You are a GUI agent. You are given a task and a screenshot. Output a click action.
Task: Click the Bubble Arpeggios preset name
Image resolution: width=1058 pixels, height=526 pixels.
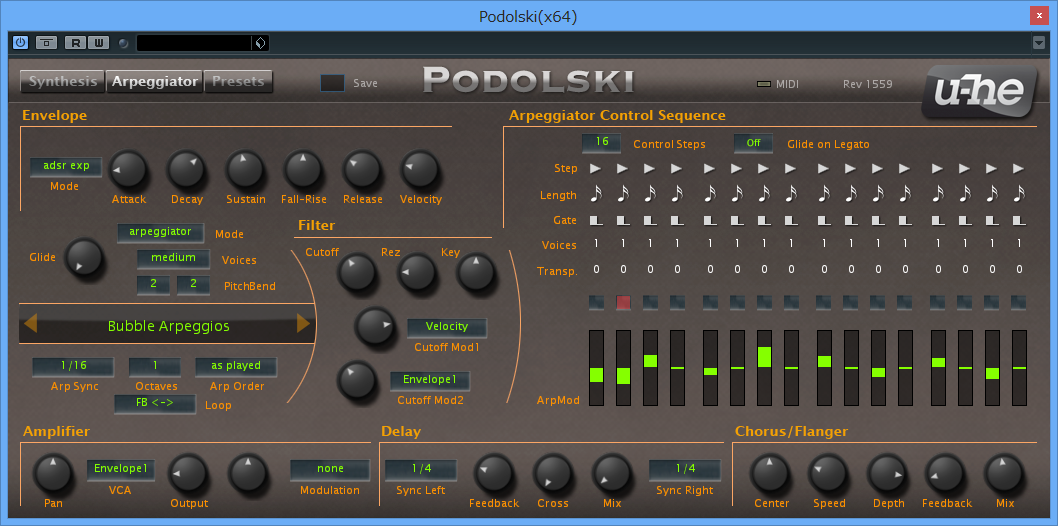click(x=169, y=326)
